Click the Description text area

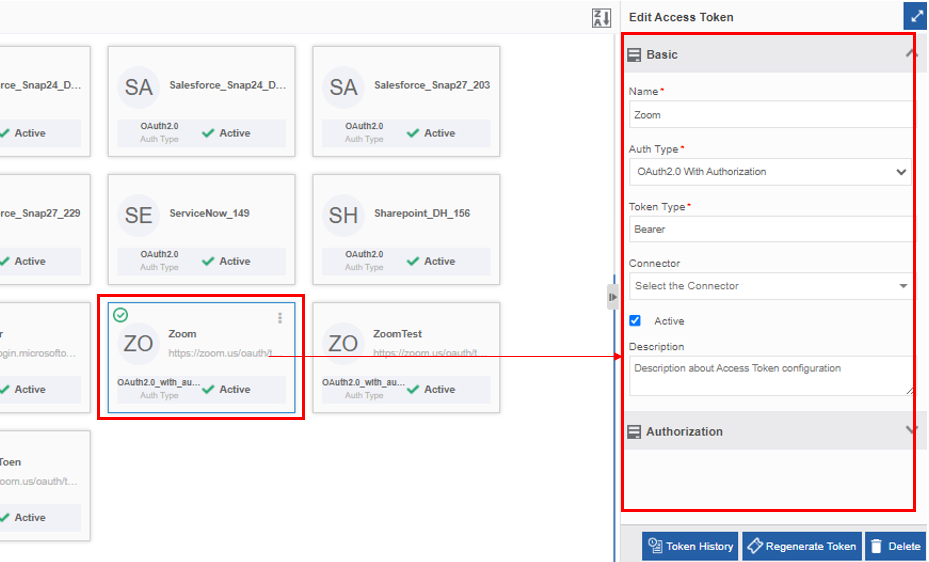pos(770,375)
